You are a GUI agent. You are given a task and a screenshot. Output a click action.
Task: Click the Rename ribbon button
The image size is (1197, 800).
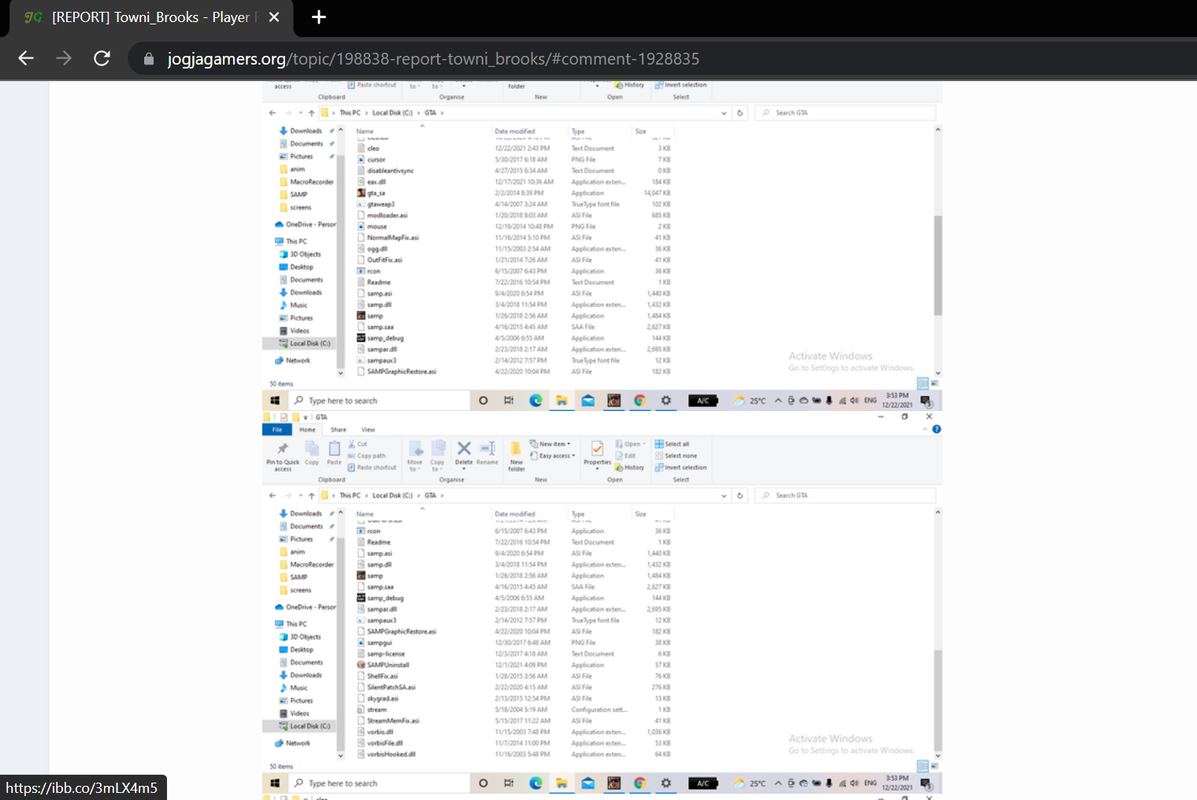[x=487, y=453]
